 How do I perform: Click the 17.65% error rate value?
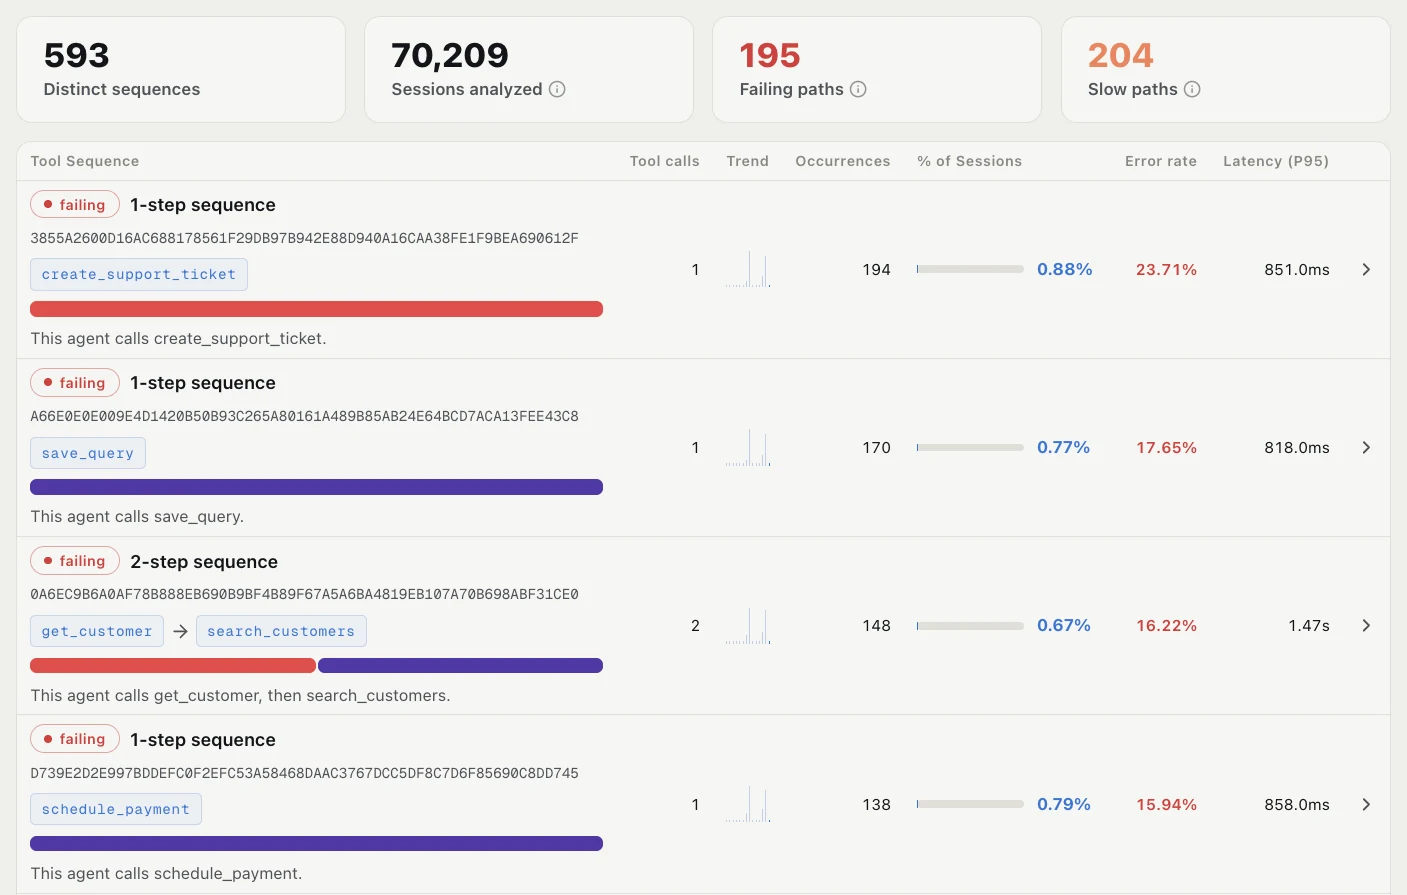pos(1166,448)
